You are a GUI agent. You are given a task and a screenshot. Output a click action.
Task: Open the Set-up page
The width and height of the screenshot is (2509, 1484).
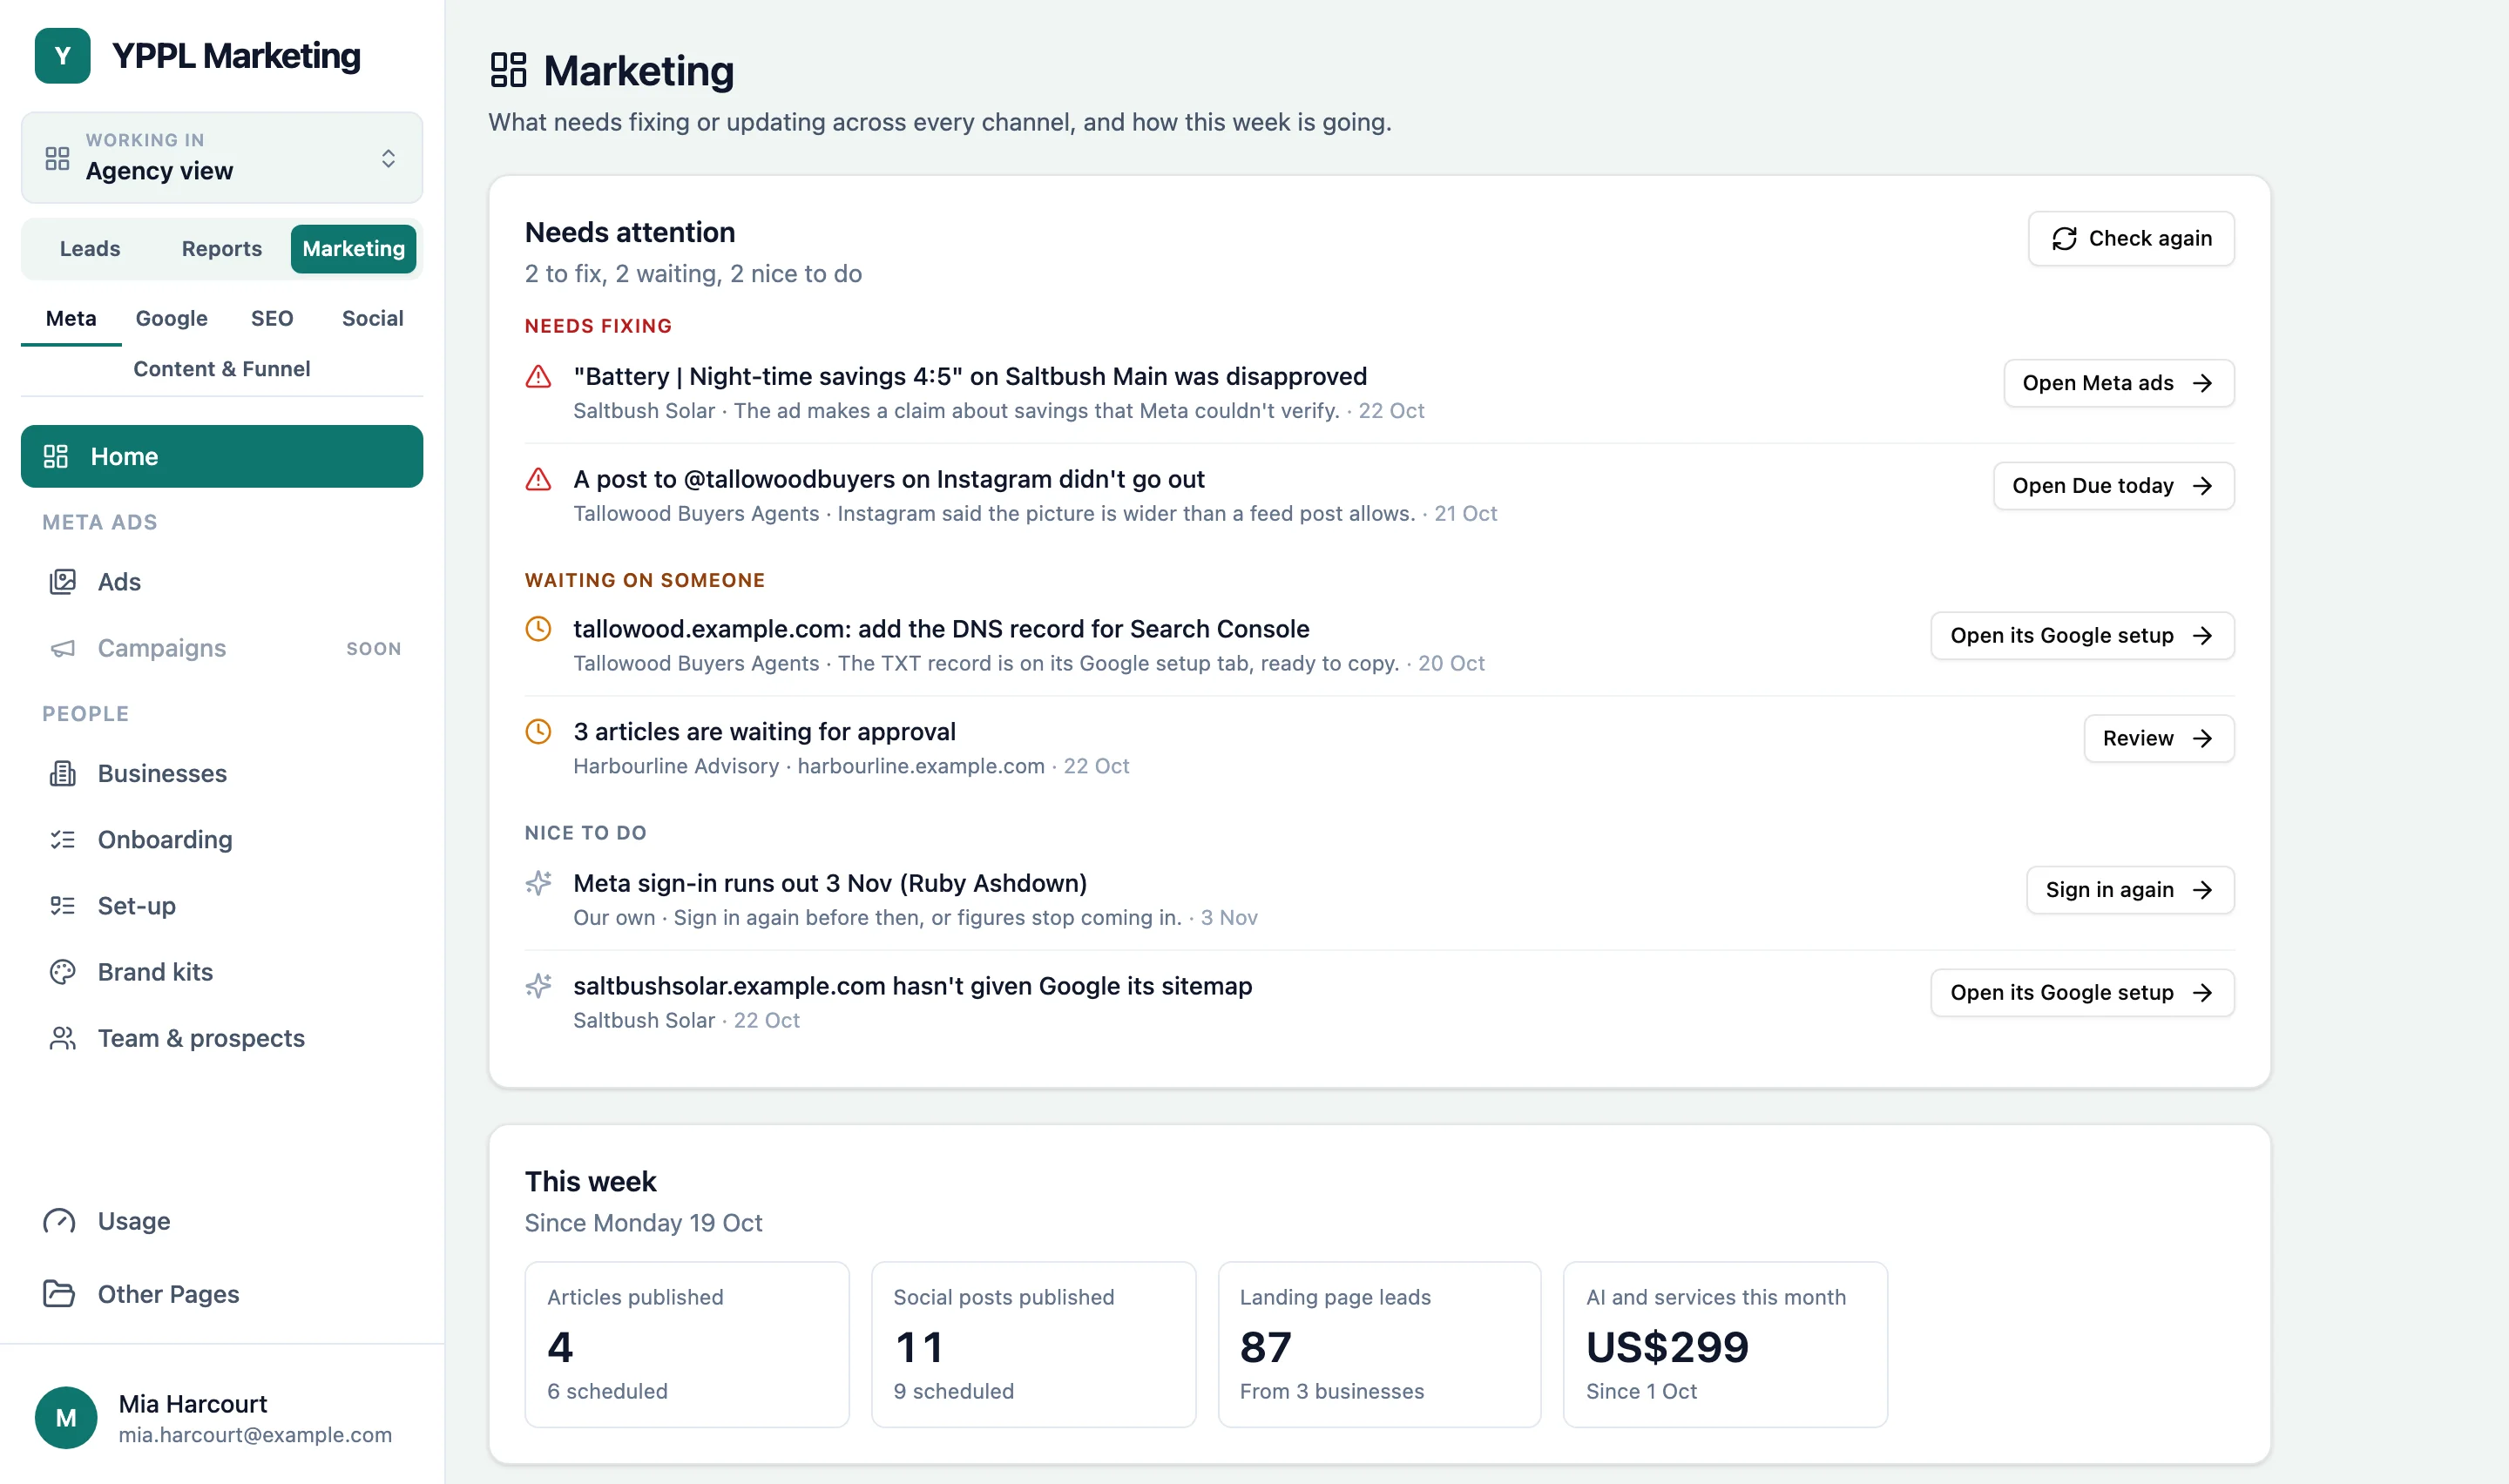[222, 905]
